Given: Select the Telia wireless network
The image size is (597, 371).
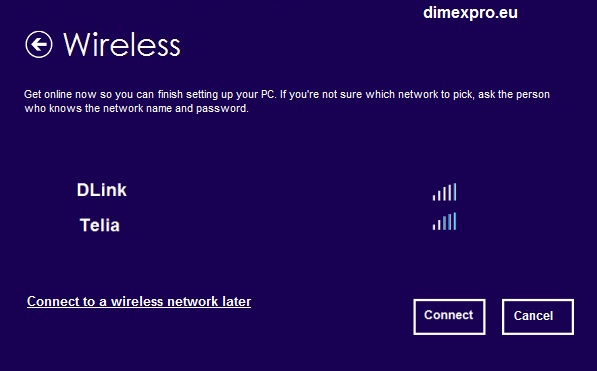Looking at the screenshot, I should tap(100, 225).
